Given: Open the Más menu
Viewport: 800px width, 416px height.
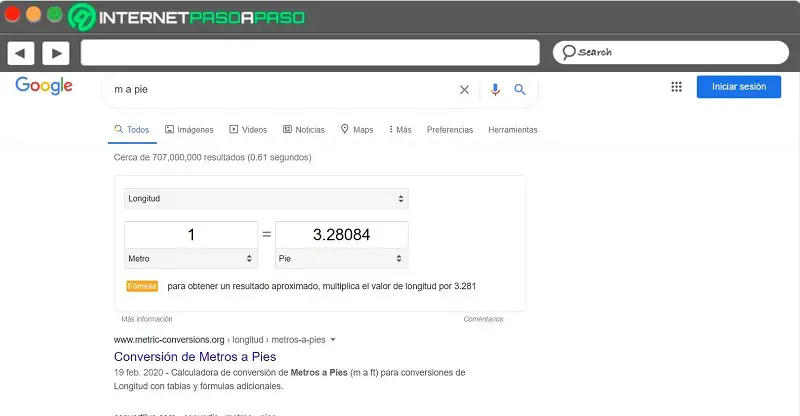Looking at the screenshot, I should (400, 130).
